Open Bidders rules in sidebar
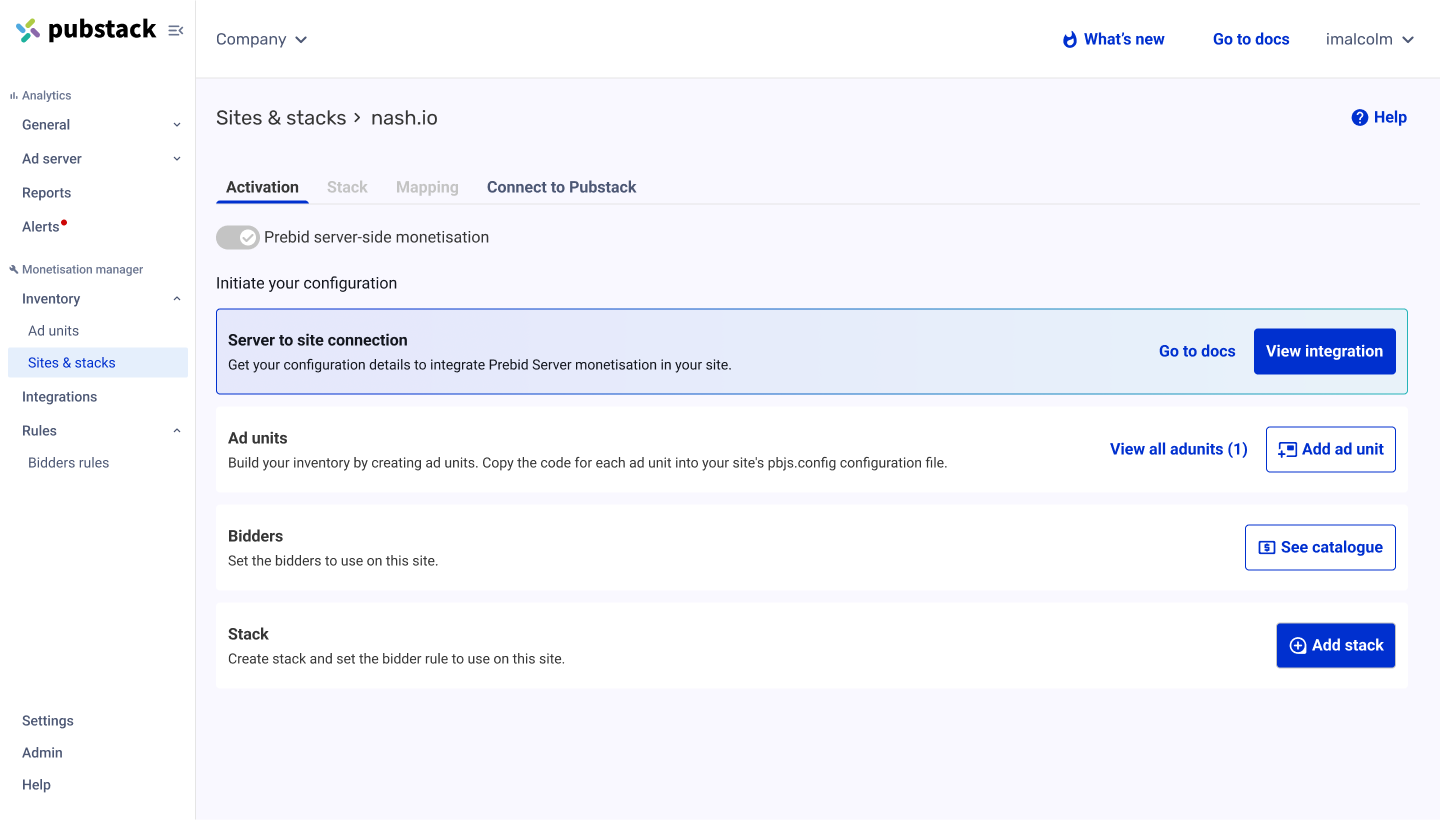The image size is (1440, 820). tap(68, 463)
